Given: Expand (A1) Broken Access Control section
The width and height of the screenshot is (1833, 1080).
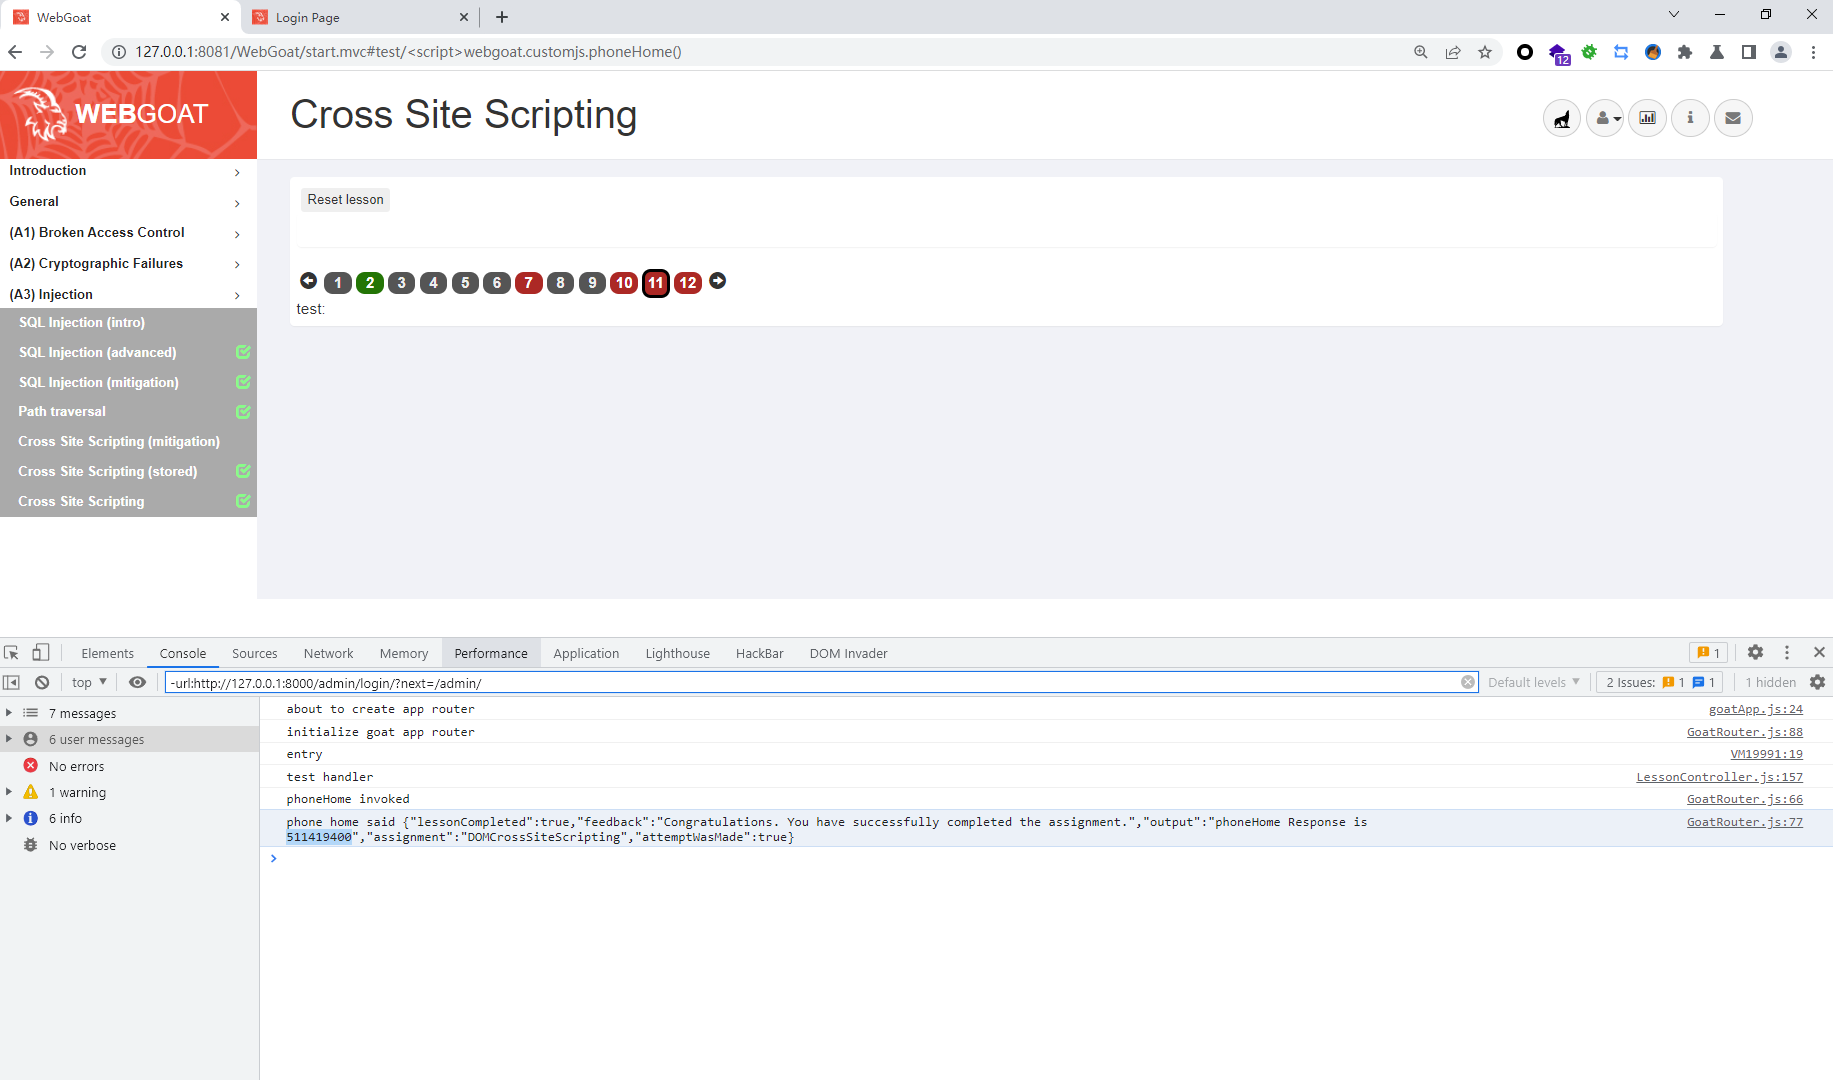Looking at the screenshot, I should click(128, 233).
